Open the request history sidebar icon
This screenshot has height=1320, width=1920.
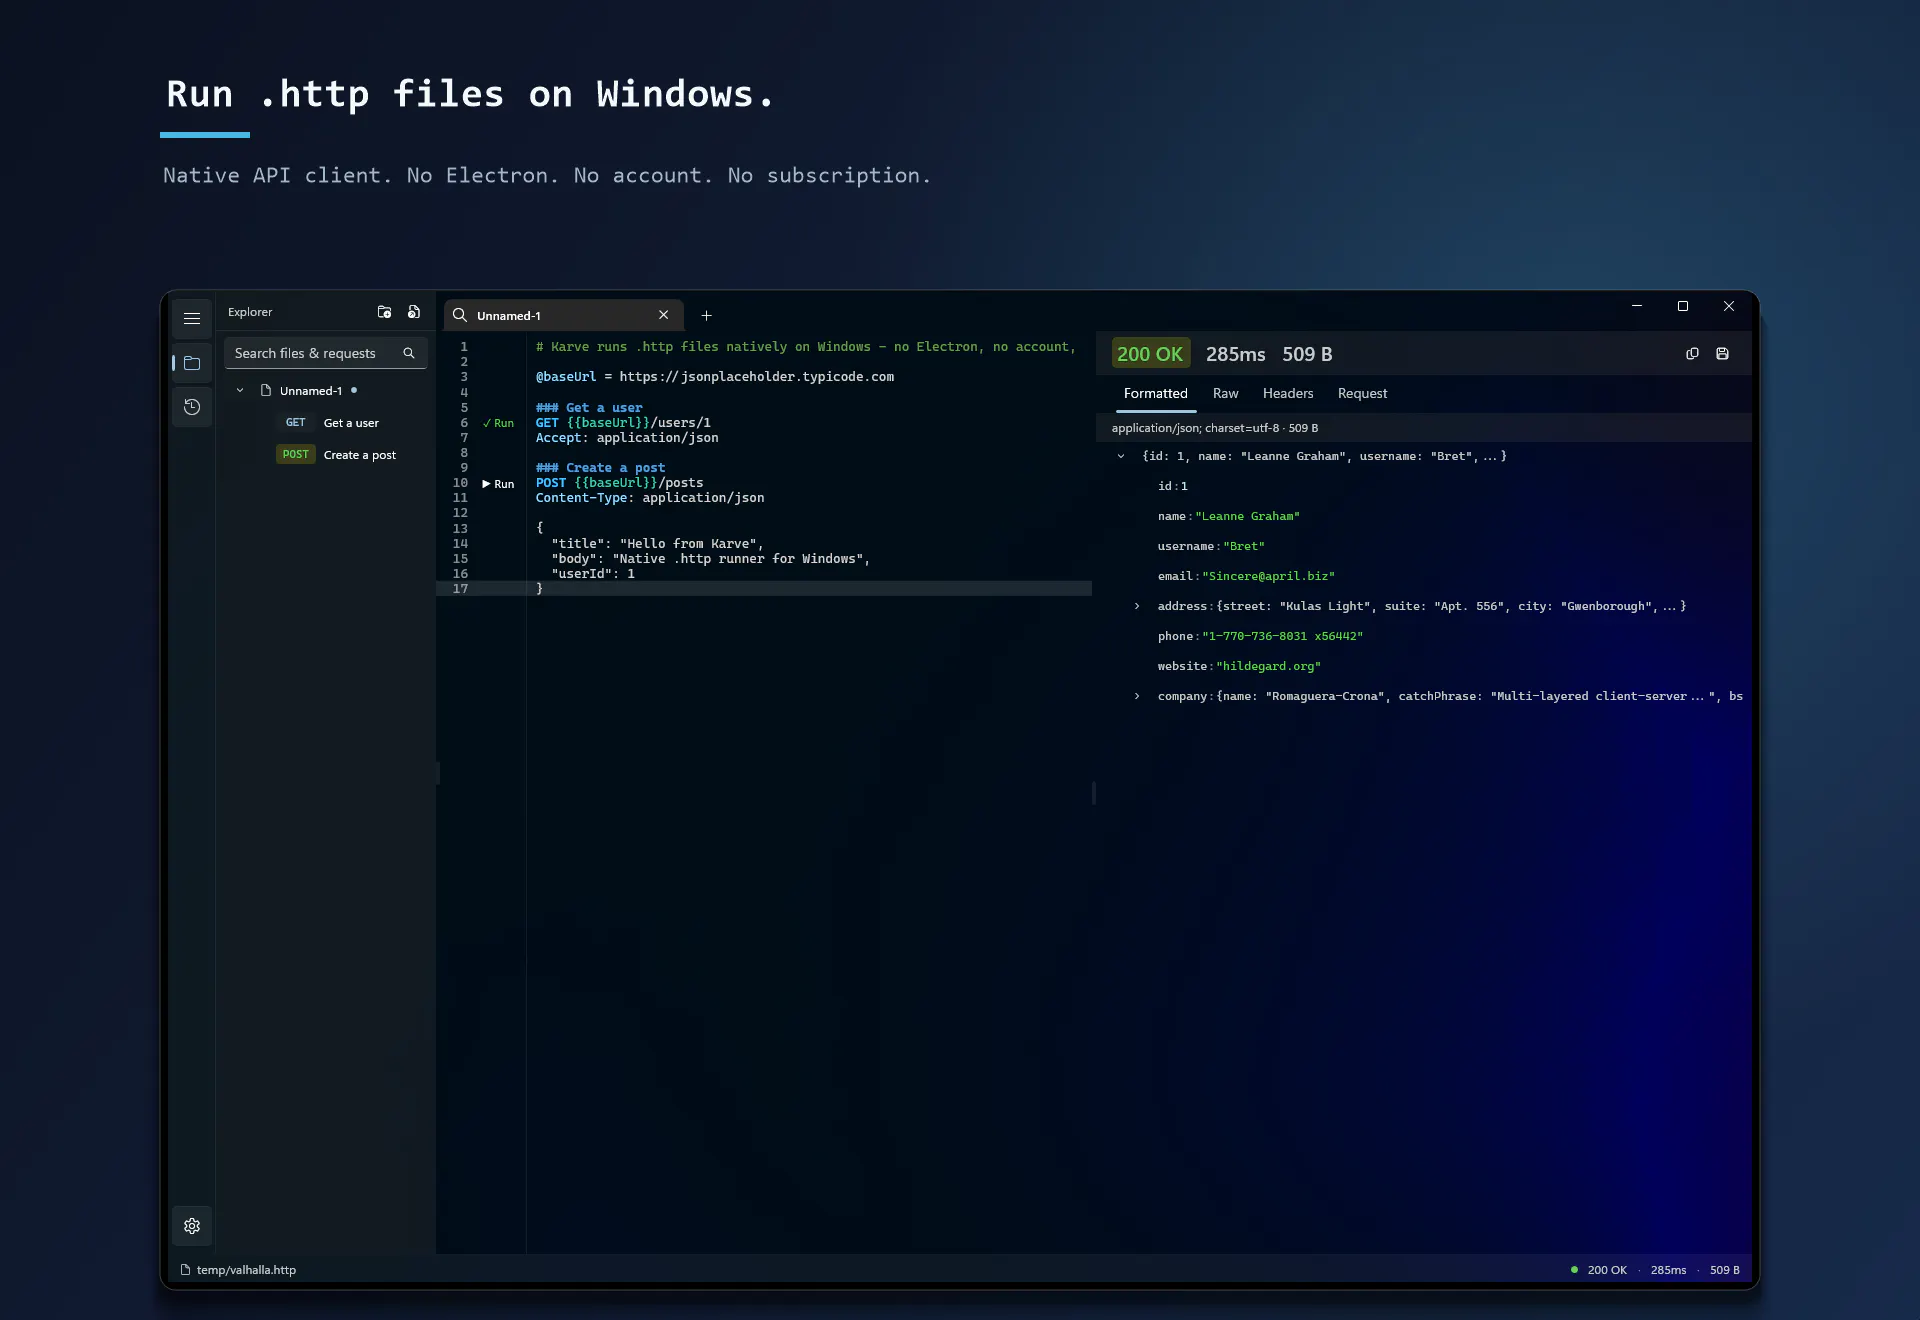pyautogui.click(x=192, y=407)
